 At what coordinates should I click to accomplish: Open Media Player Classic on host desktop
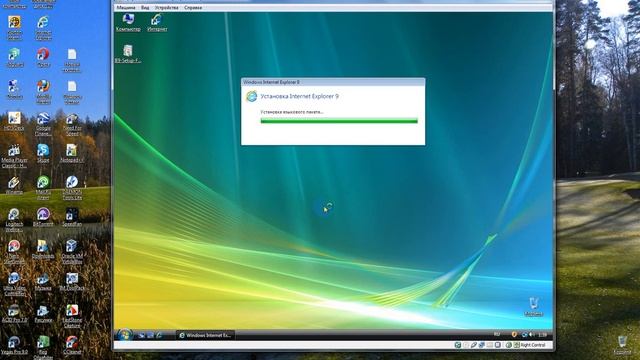click(x=14, y=156)
